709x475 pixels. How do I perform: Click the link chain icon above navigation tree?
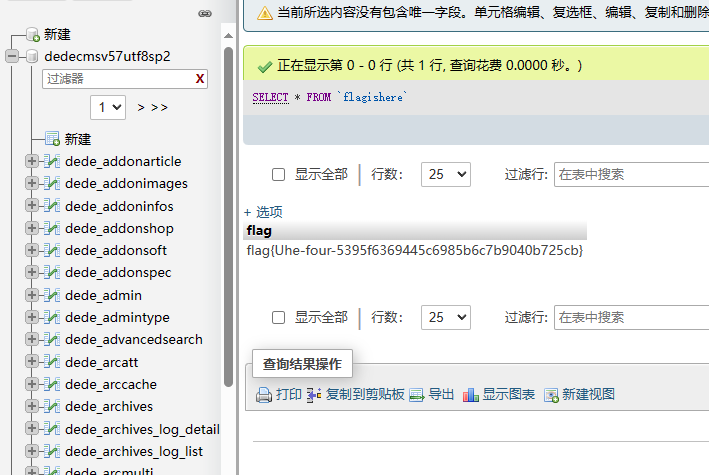[205, 14]
